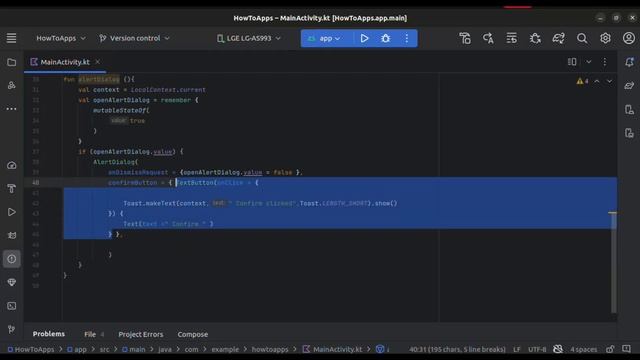Open the App Quality Insights icon
The height and width of the screenshot is (360, 640).
click(11, 282)
